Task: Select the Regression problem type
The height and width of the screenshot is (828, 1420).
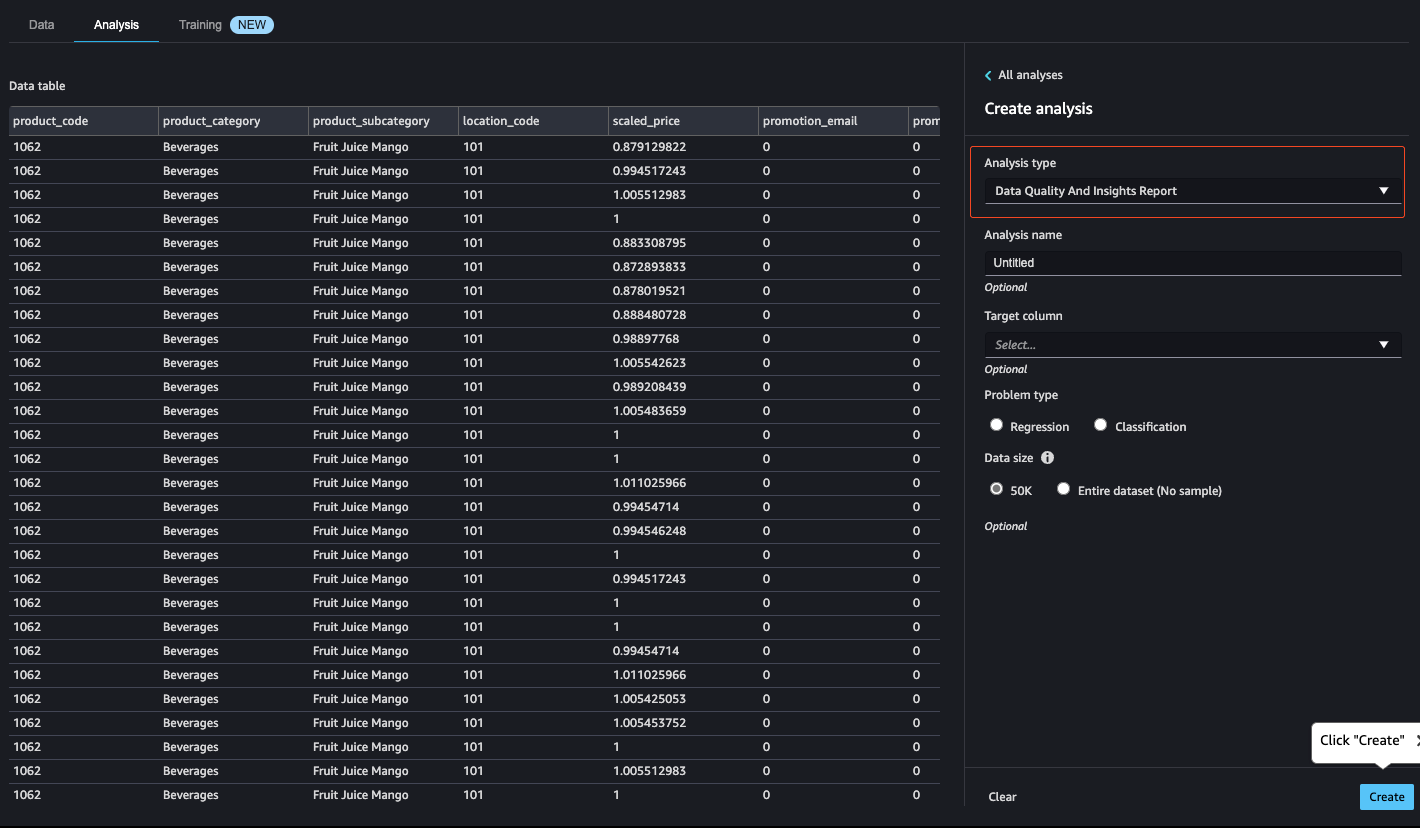Action: [x=996, y=425]
